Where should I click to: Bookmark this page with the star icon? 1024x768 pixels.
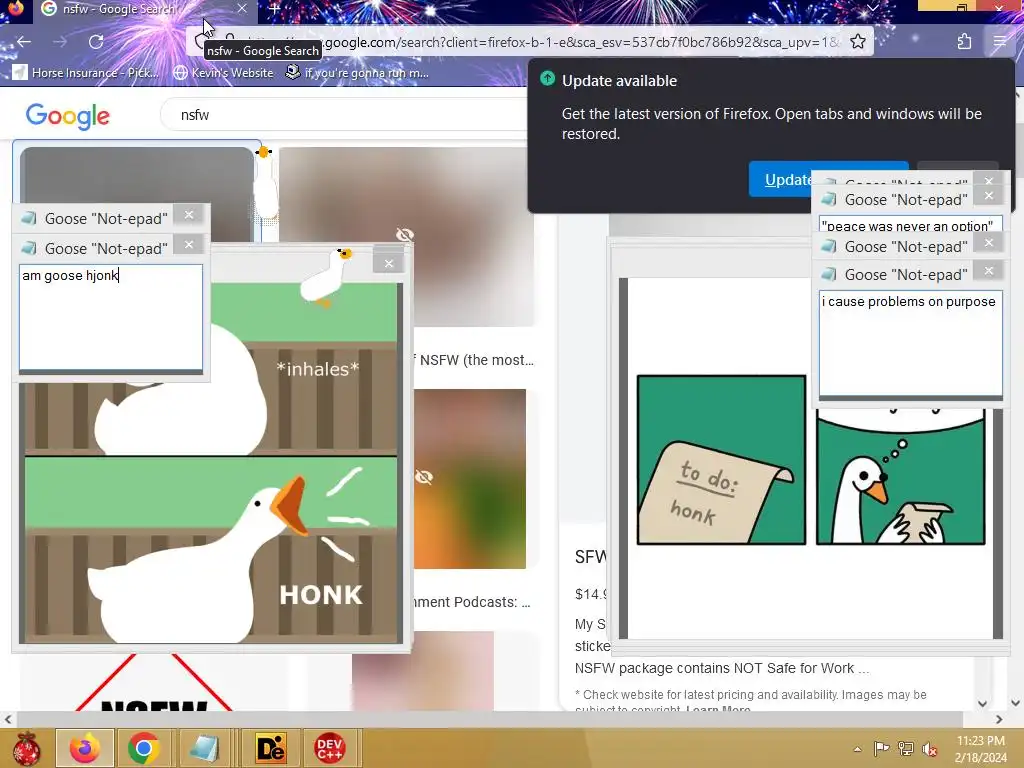click(x=857, y=42)
